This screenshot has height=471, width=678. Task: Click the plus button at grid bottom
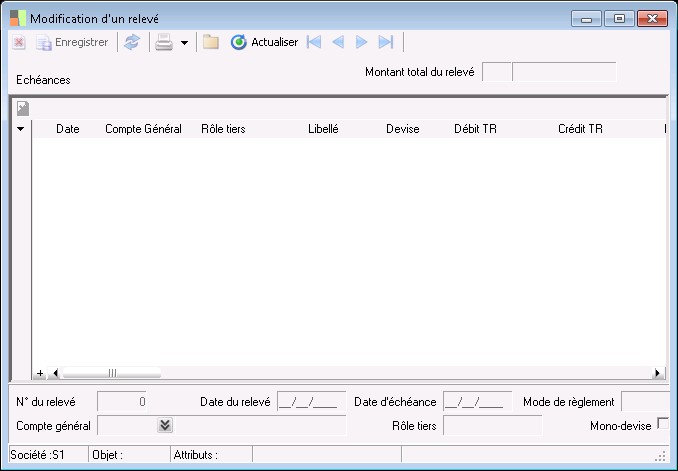pos(40,373)
